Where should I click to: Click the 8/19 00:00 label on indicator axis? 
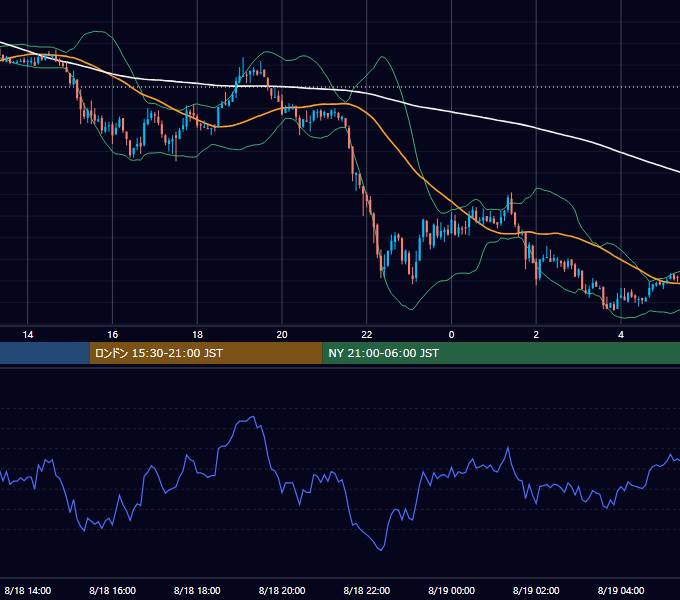click(x=451, y=590)
